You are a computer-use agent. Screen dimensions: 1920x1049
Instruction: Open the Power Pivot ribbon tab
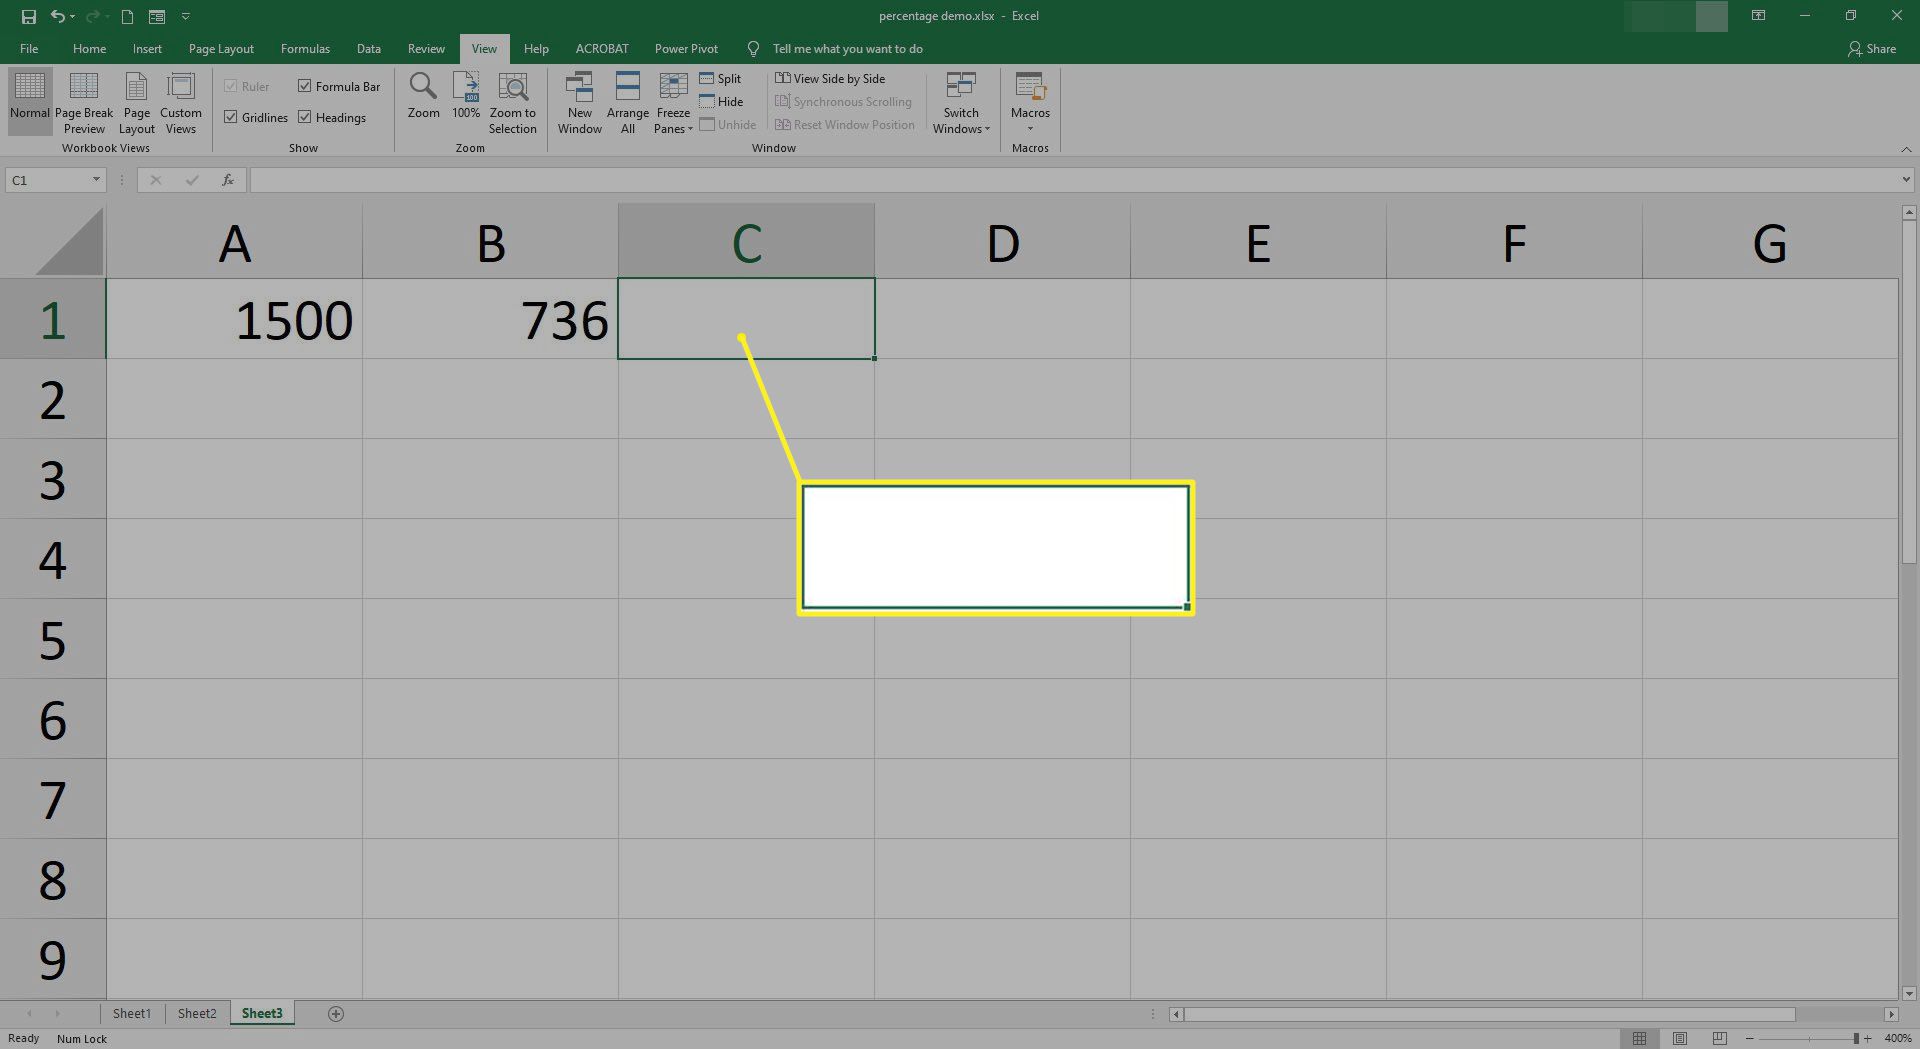[x=686, y=48]
